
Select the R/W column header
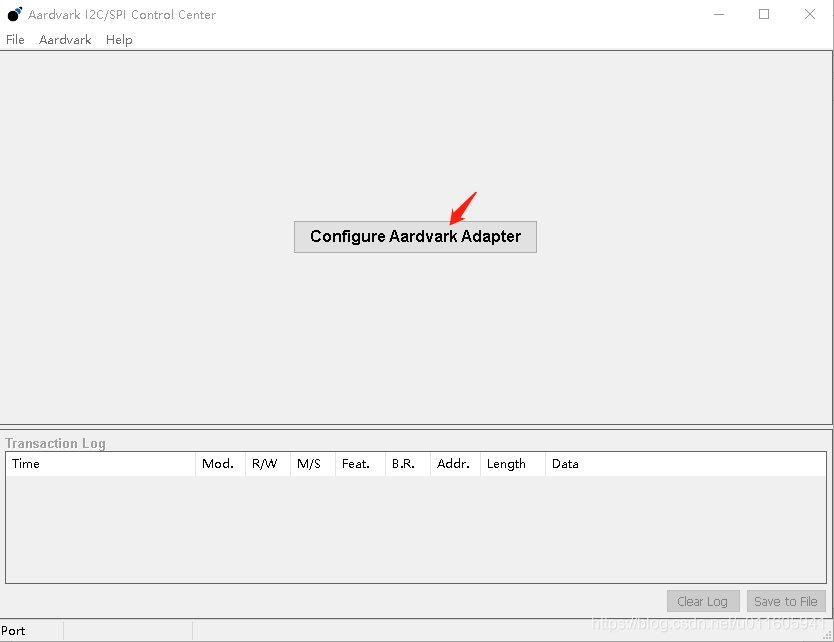268,464
